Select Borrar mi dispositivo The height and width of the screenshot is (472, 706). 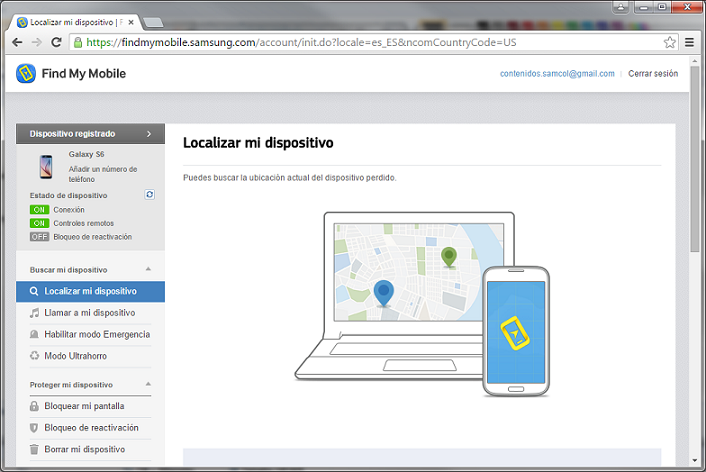(91, 449)
